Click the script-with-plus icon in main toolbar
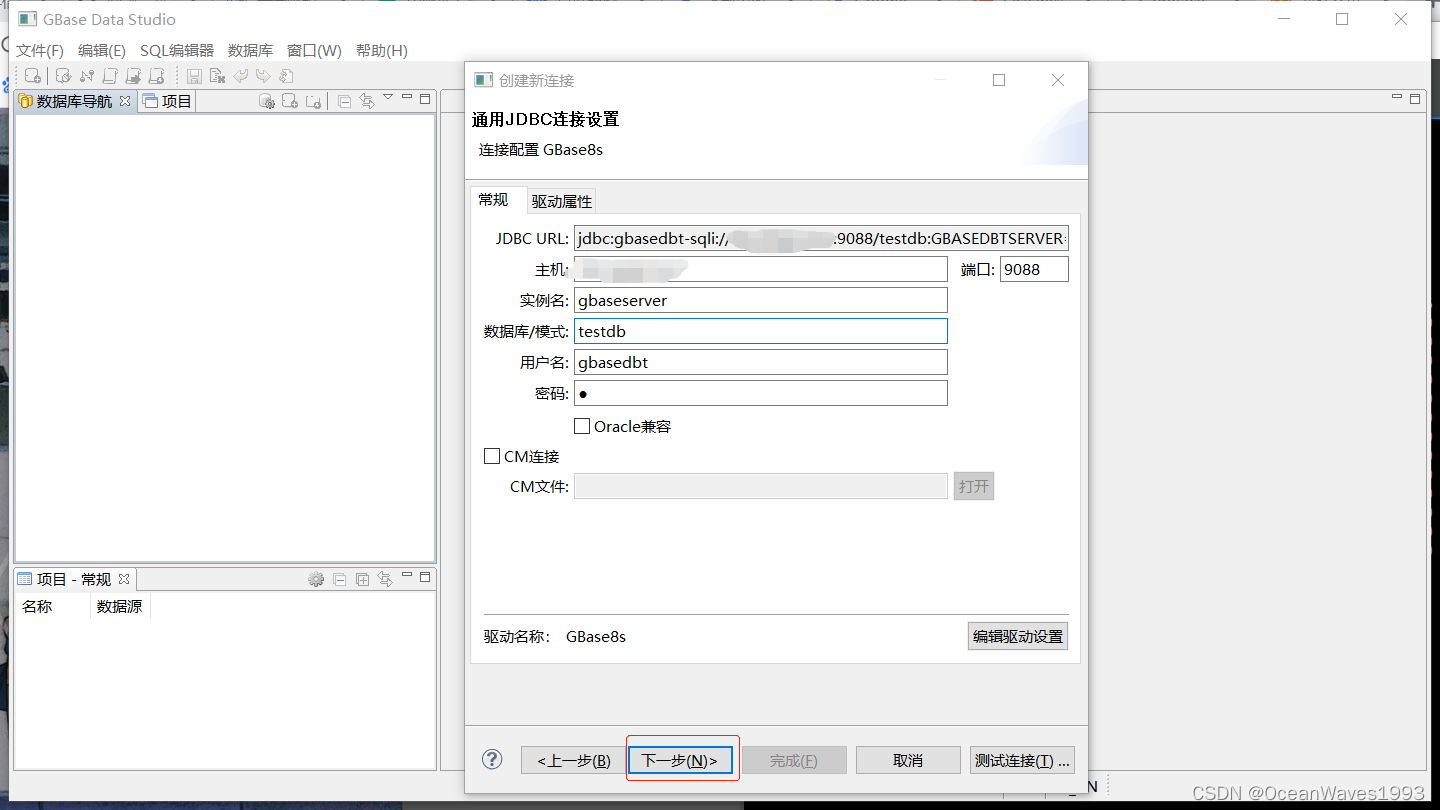 [x=157, y=76]
